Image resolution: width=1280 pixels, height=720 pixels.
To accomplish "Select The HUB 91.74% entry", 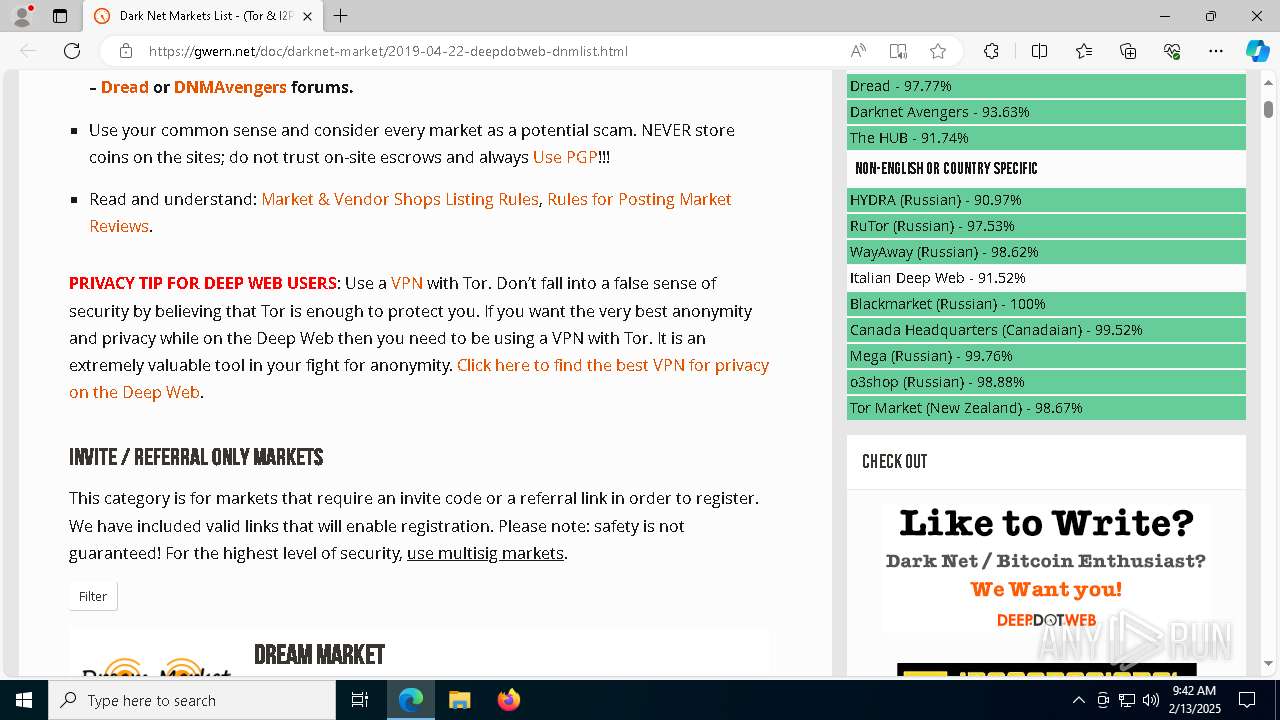I will 1046,138.
